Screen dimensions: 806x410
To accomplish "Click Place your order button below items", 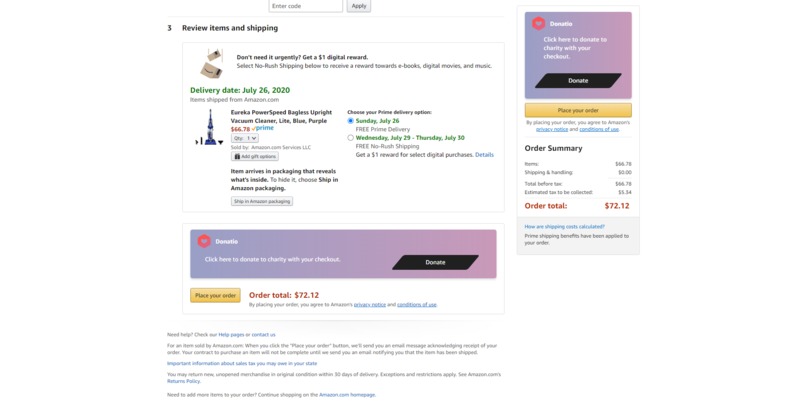I will (215, 295).
